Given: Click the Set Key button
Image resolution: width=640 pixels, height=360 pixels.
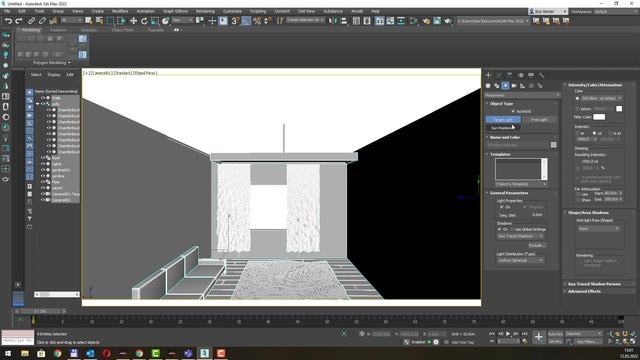Looking at the screenshot, I should click(555, 341).
